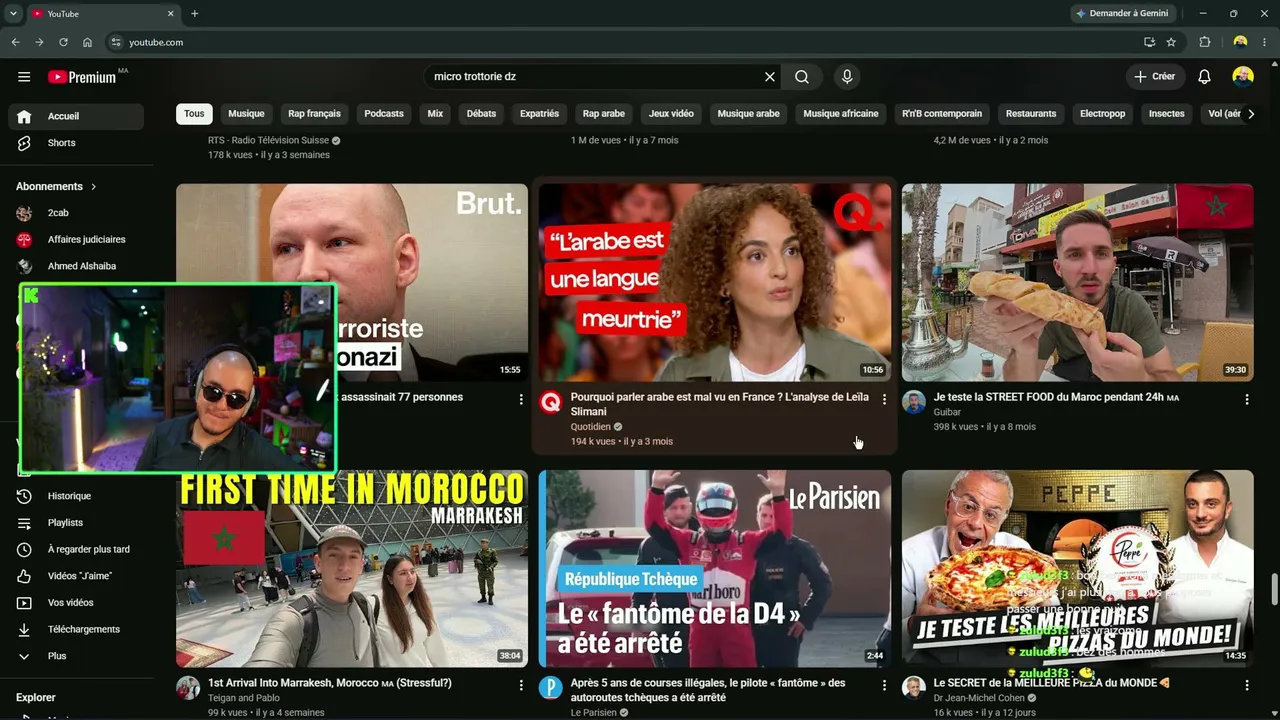Open Ahmed Alshaiba subscription
1280x720 pixels.
76,266
